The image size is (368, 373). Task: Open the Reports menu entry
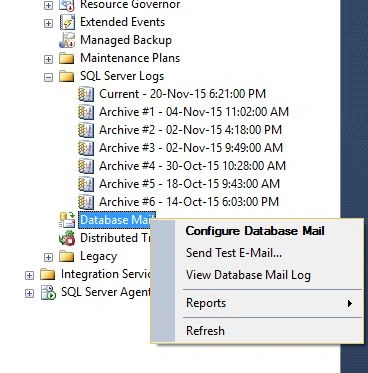[x=206, y=303]
